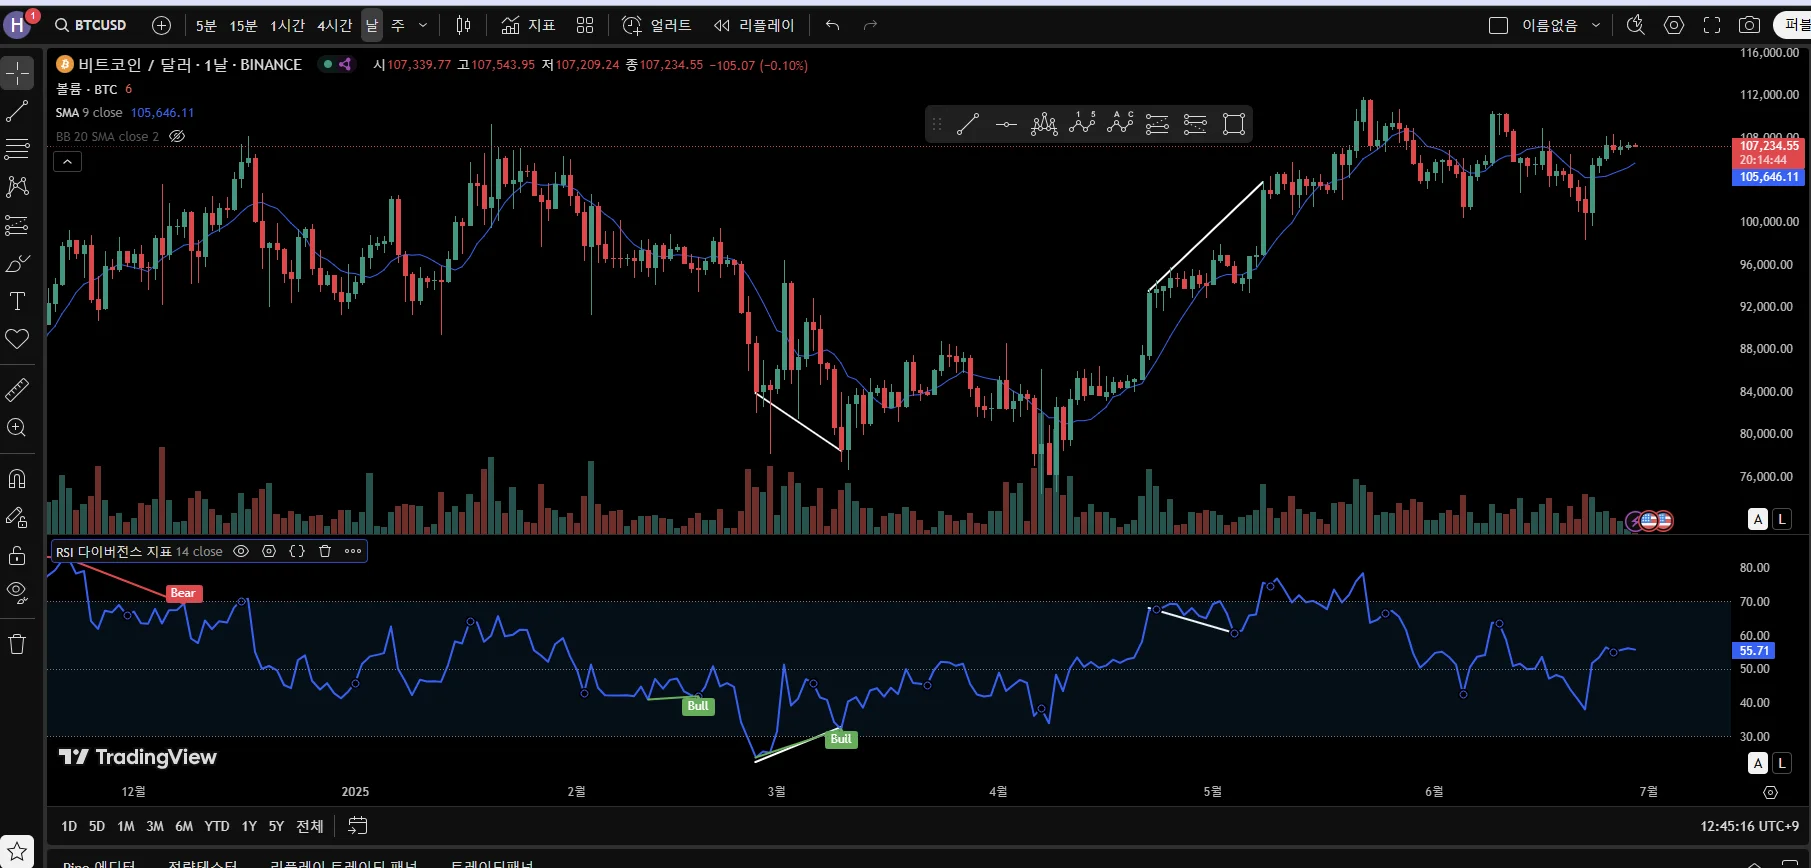The width and height of the screenshot is (1811, 868).
Task: Open more options for RSI indicator
Action: (353, 551)
